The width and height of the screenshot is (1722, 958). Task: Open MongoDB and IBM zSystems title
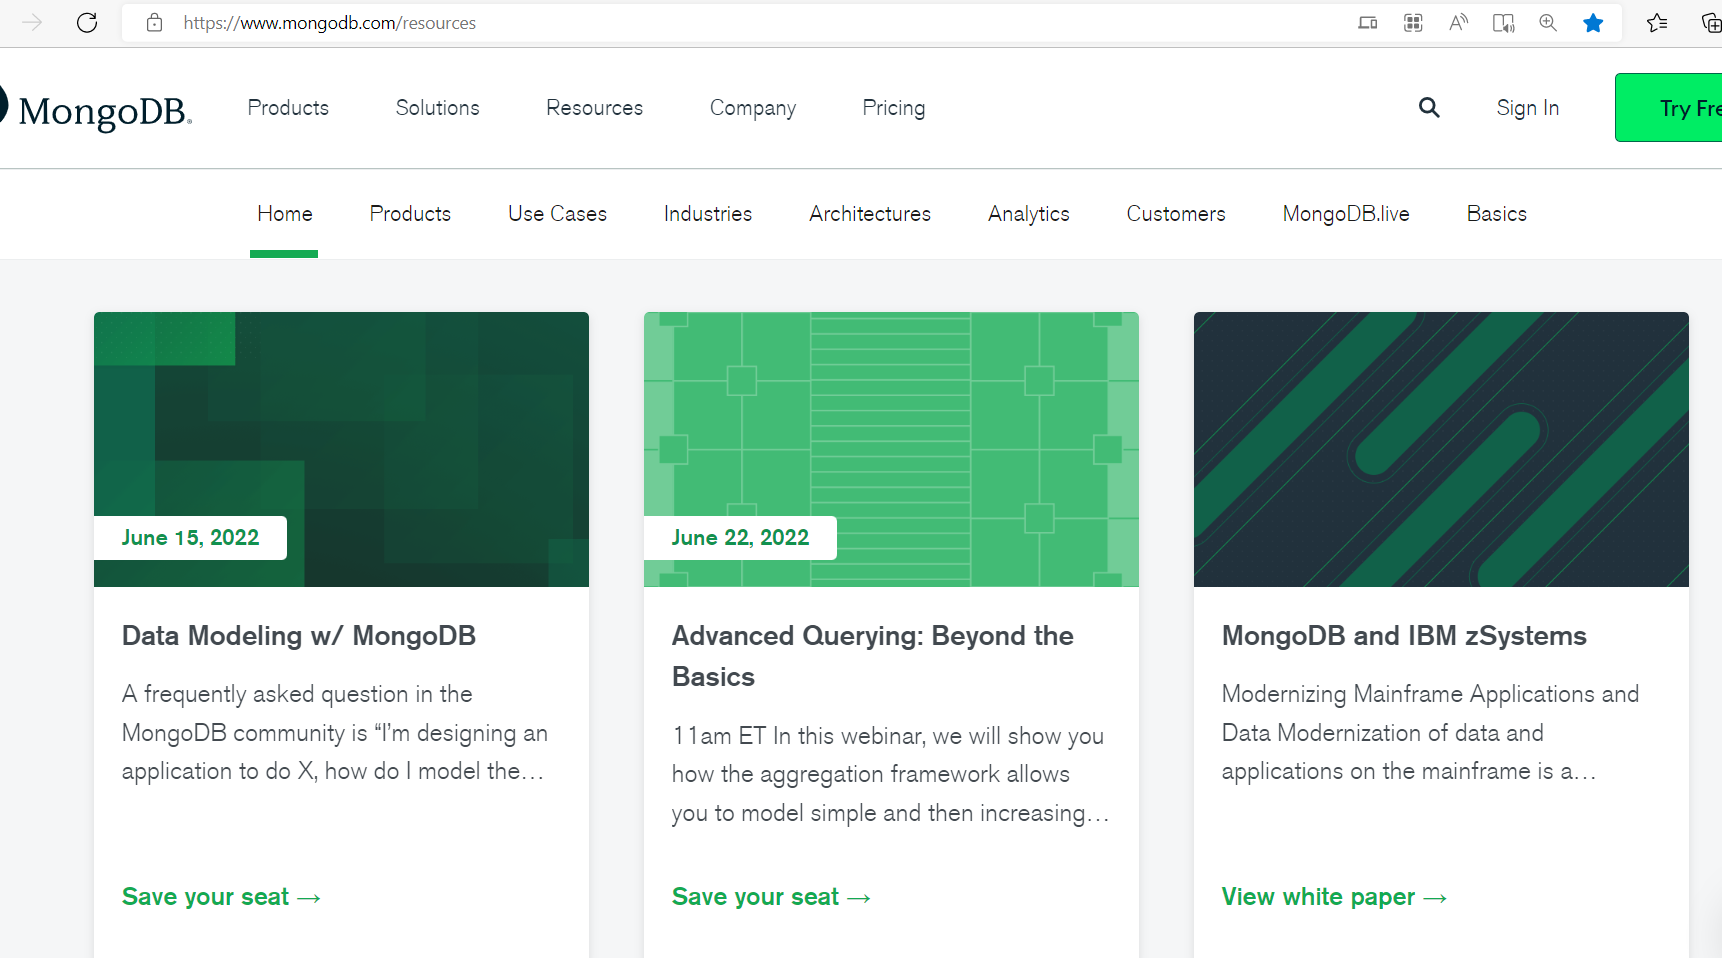(x=1404, y=636)
